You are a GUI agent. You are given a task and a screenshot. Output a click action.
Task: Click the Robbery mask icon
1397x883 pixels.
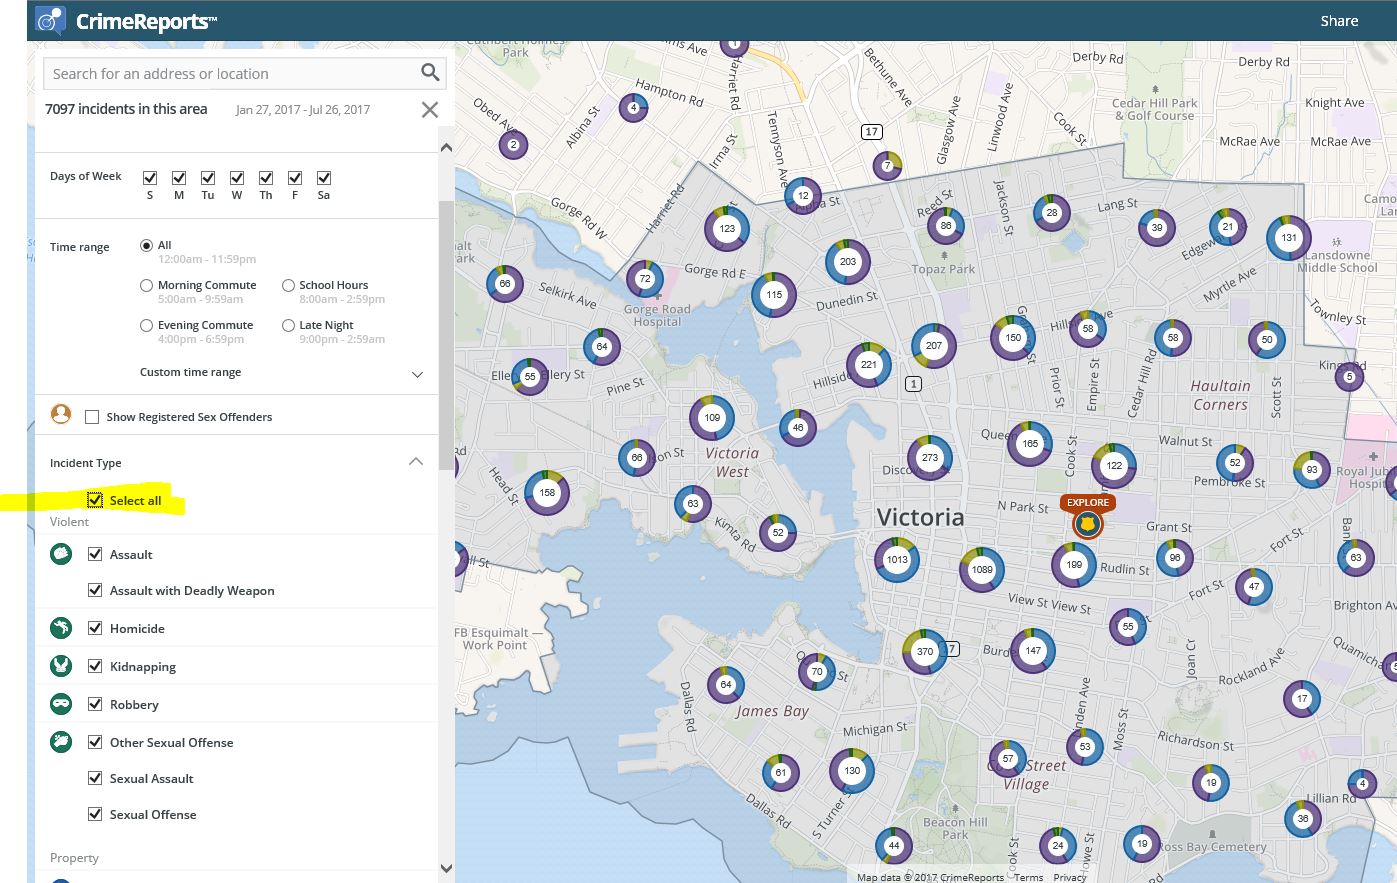(61, 704)
